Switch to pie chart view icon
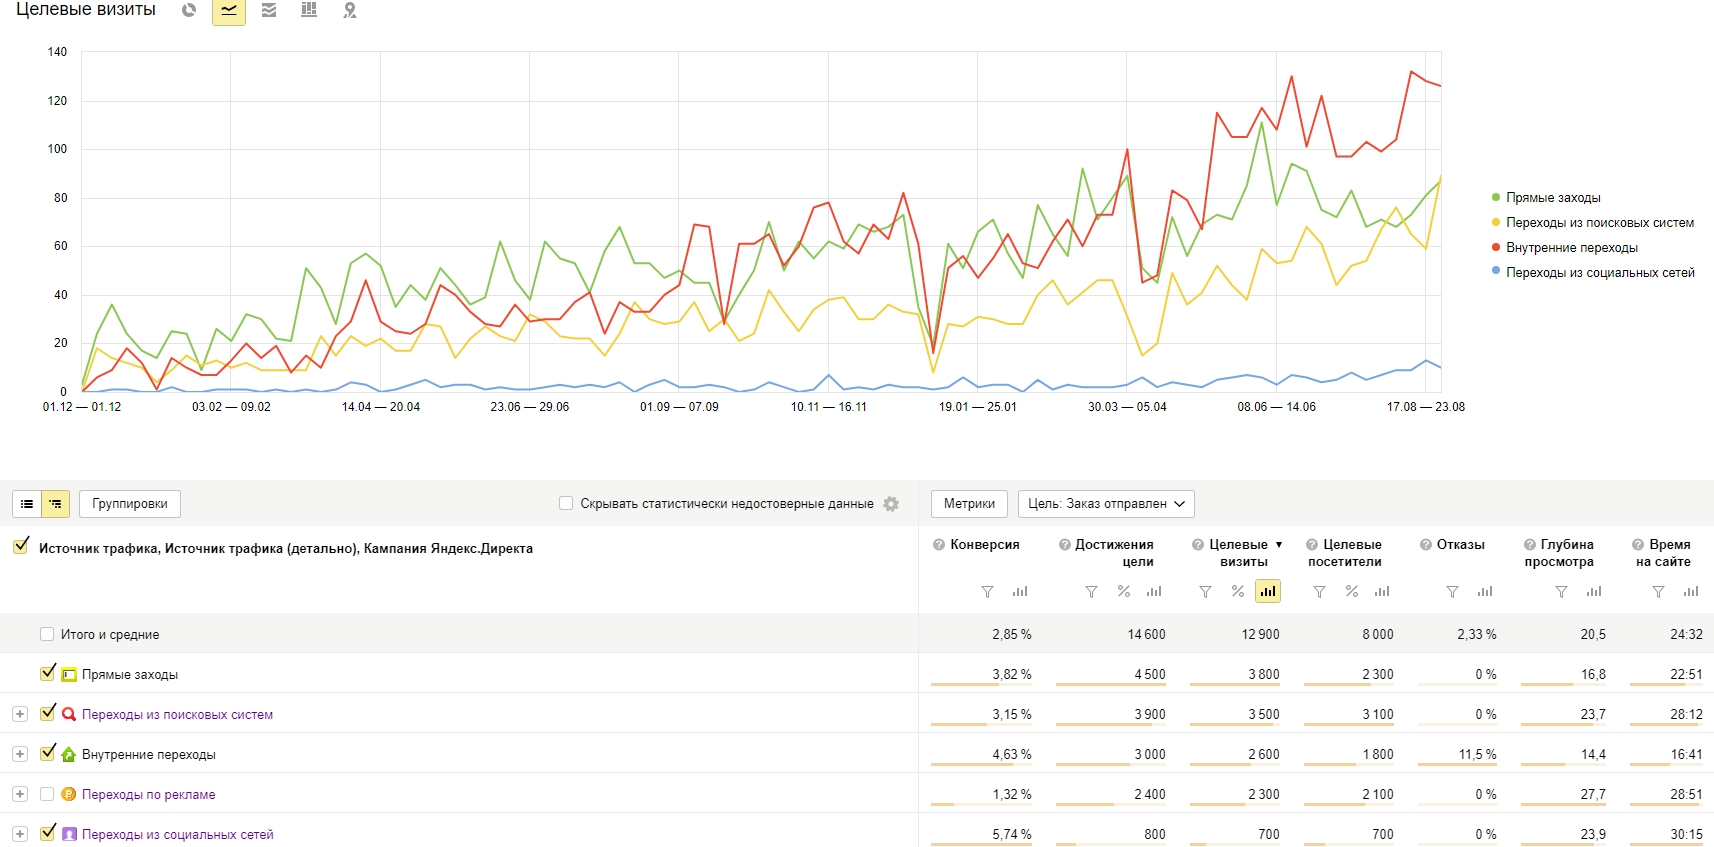Screen dimensions: 1714x847 [x=189, y=10]
